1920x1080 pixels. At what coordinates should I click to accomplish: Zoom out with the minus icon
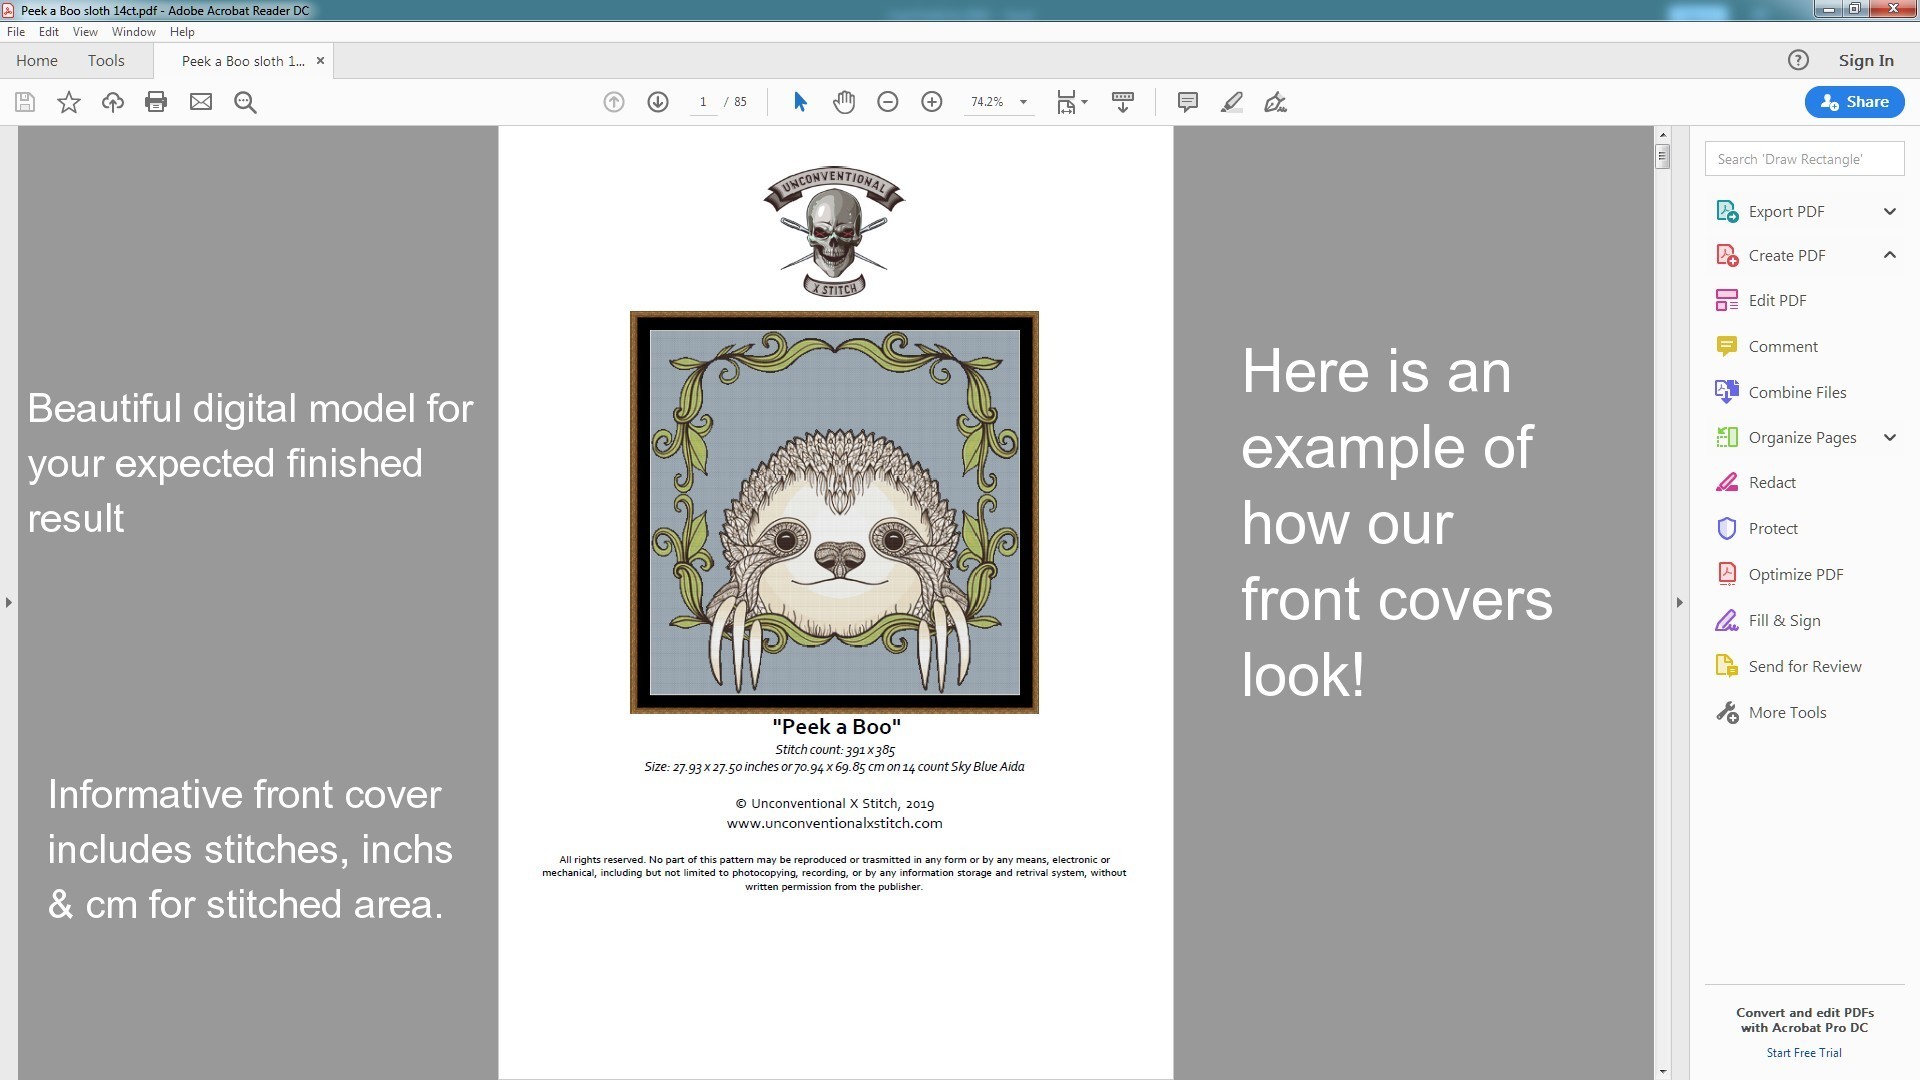pyautogui.click(x=888, y=102)
